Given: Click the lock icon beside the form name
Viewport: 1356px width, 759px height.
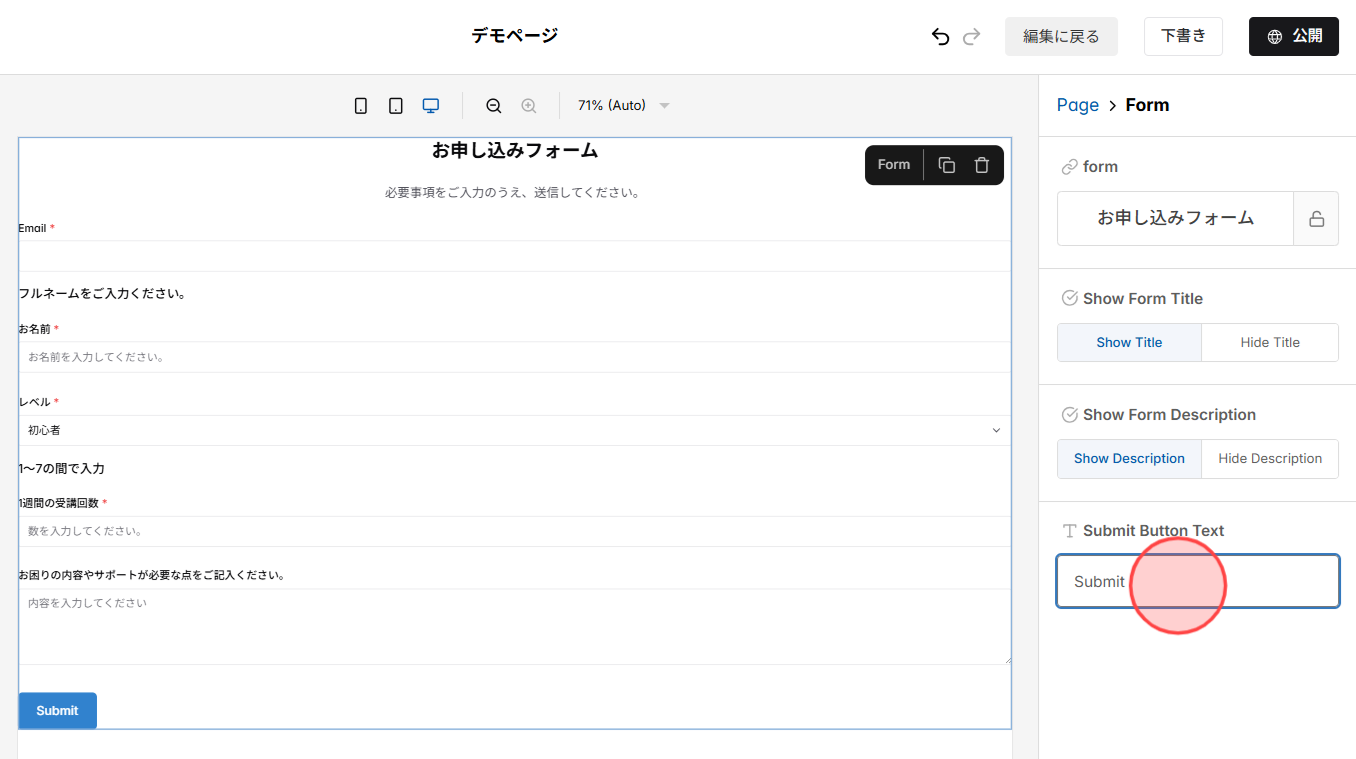Looking at the screenshot, I should tap(1316, 218).
